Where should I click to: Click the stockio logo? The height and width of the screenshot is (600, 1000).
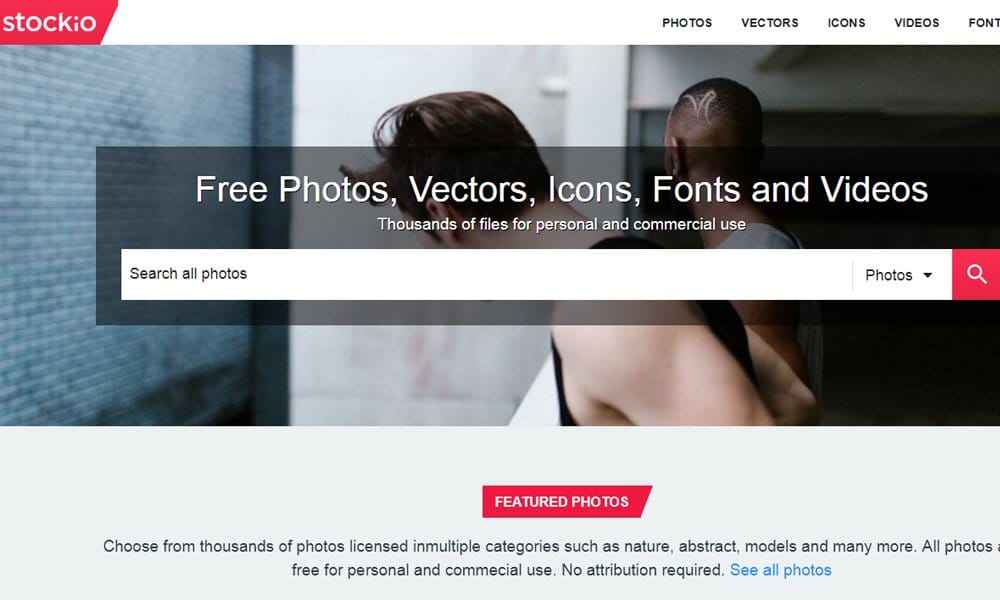point(51,22)
